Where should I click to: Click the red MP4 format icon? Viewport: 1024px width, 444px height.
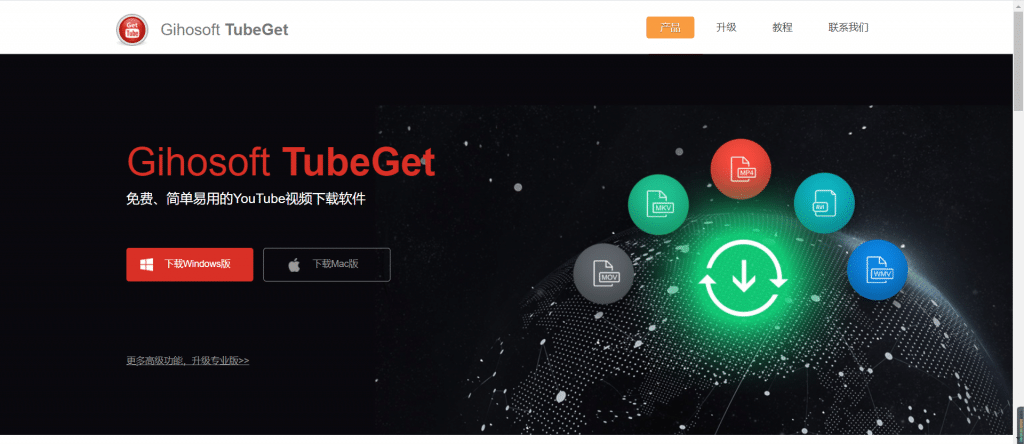pos(741,168)
